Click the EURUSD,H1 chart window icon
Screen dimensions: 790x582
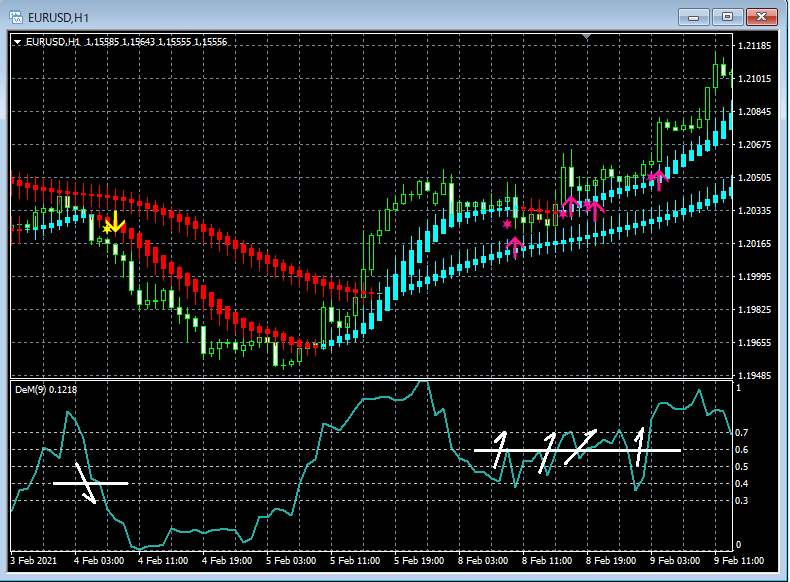coord(16,17)
